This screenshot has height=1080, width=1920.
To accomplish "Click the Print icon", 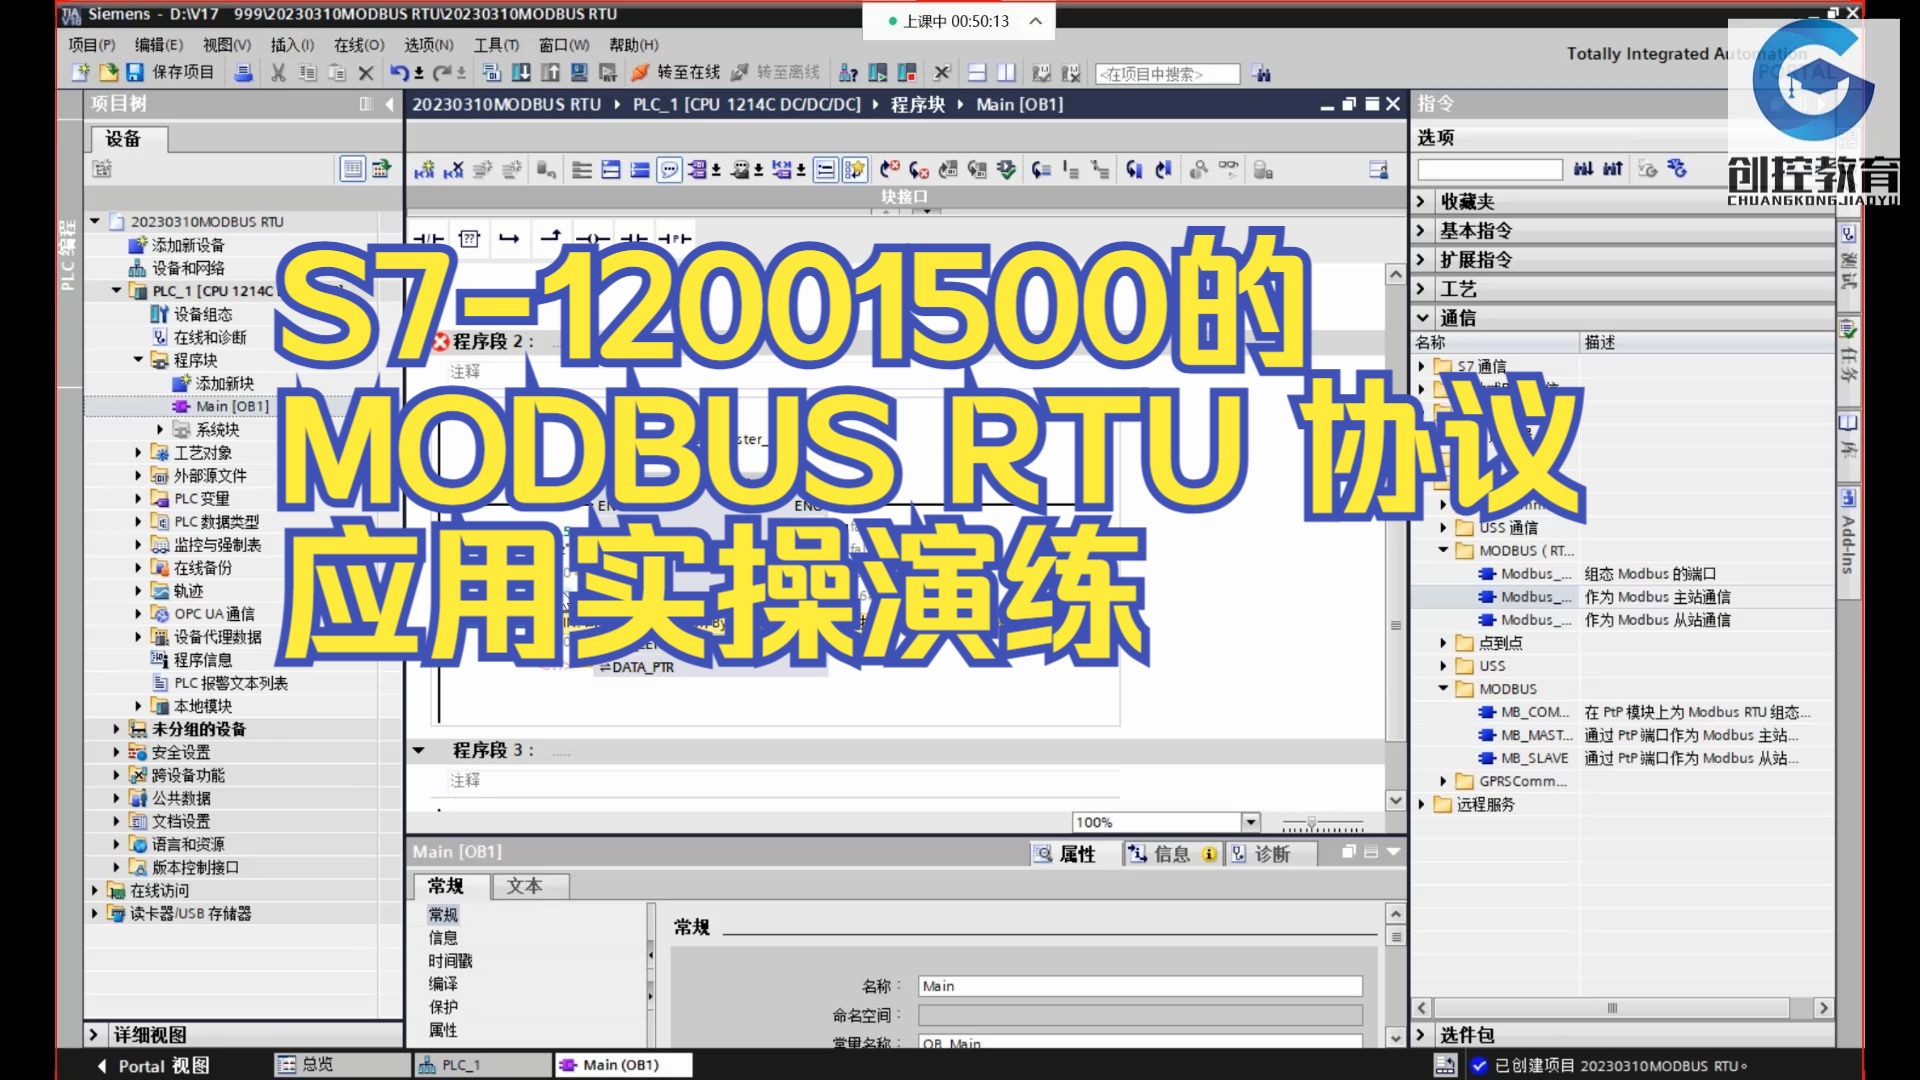I will (243, 73).
